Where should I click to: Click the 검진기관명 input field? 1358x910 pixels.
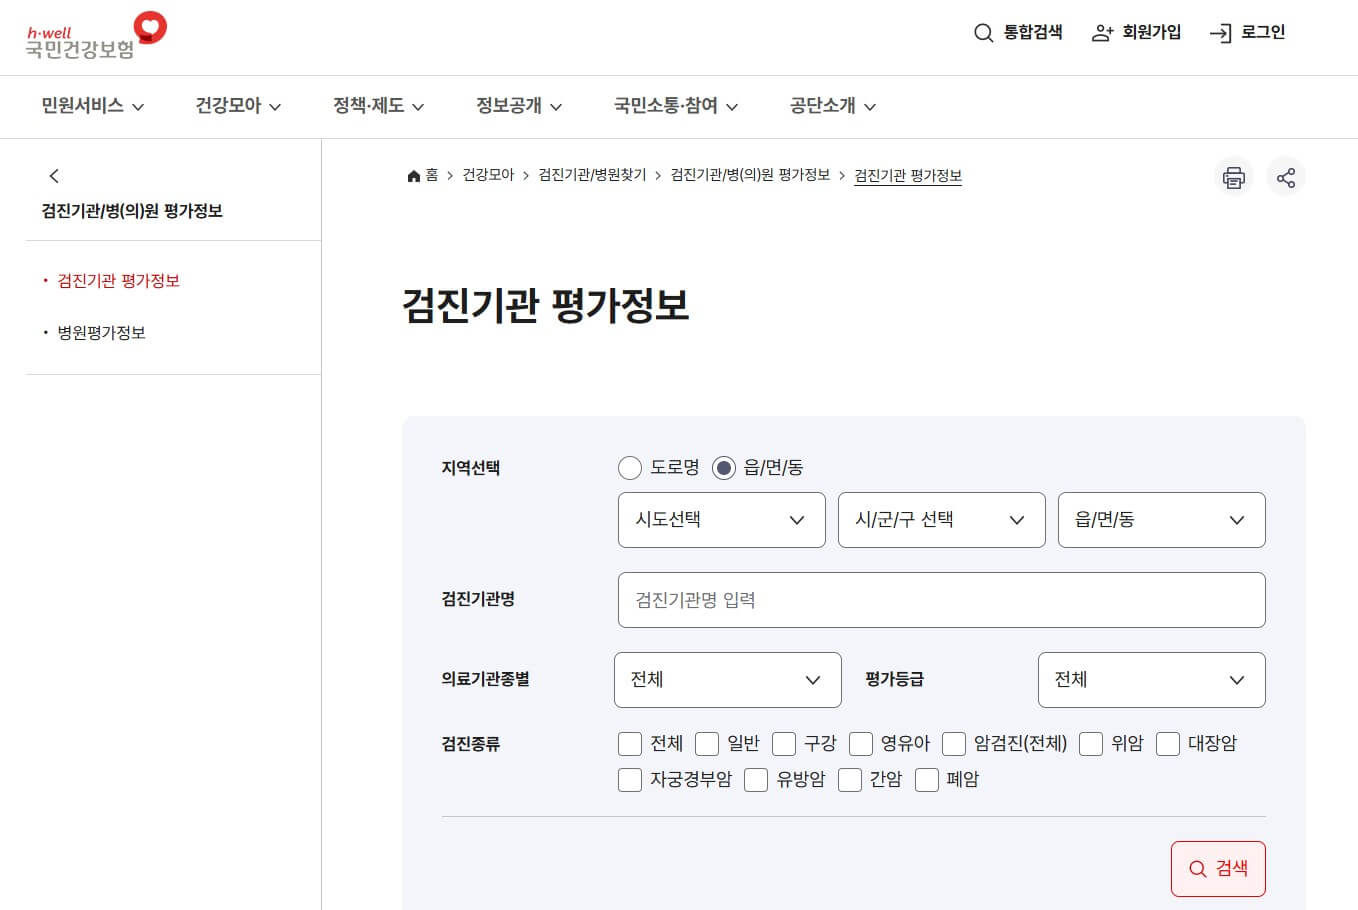tap(941, 600)
